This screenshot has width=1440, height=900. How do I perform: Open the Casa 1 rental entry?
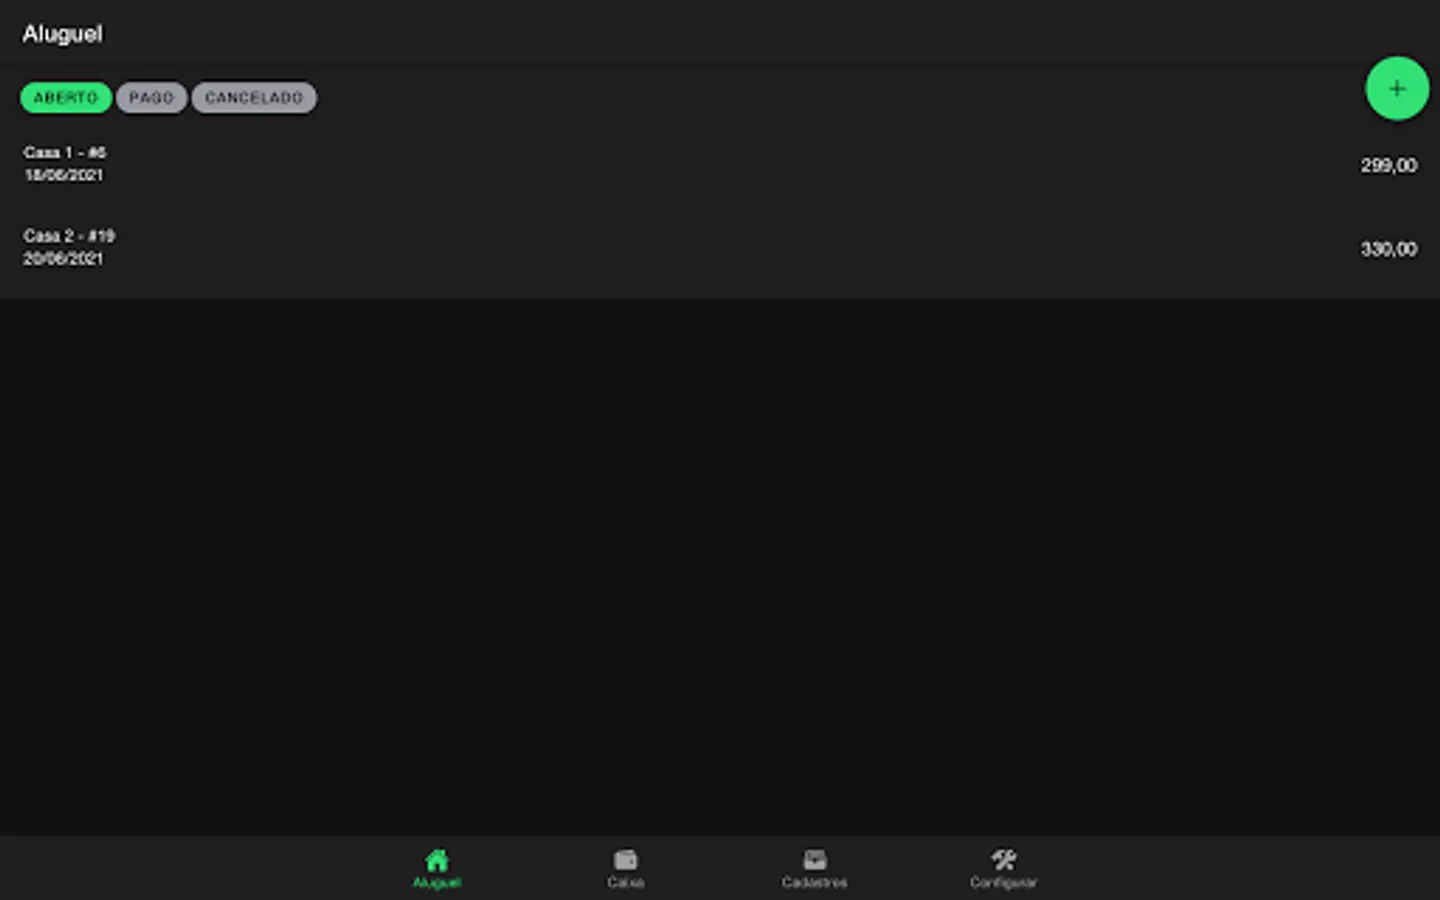720,164
